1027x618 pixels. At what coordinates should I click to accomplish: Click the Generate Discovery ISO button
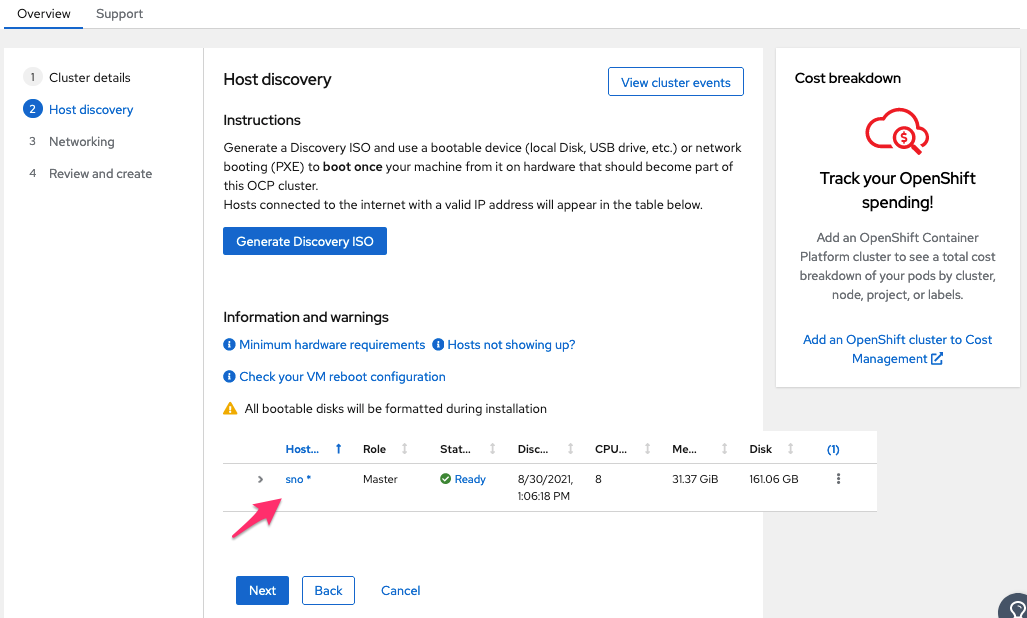click(304, 240)
